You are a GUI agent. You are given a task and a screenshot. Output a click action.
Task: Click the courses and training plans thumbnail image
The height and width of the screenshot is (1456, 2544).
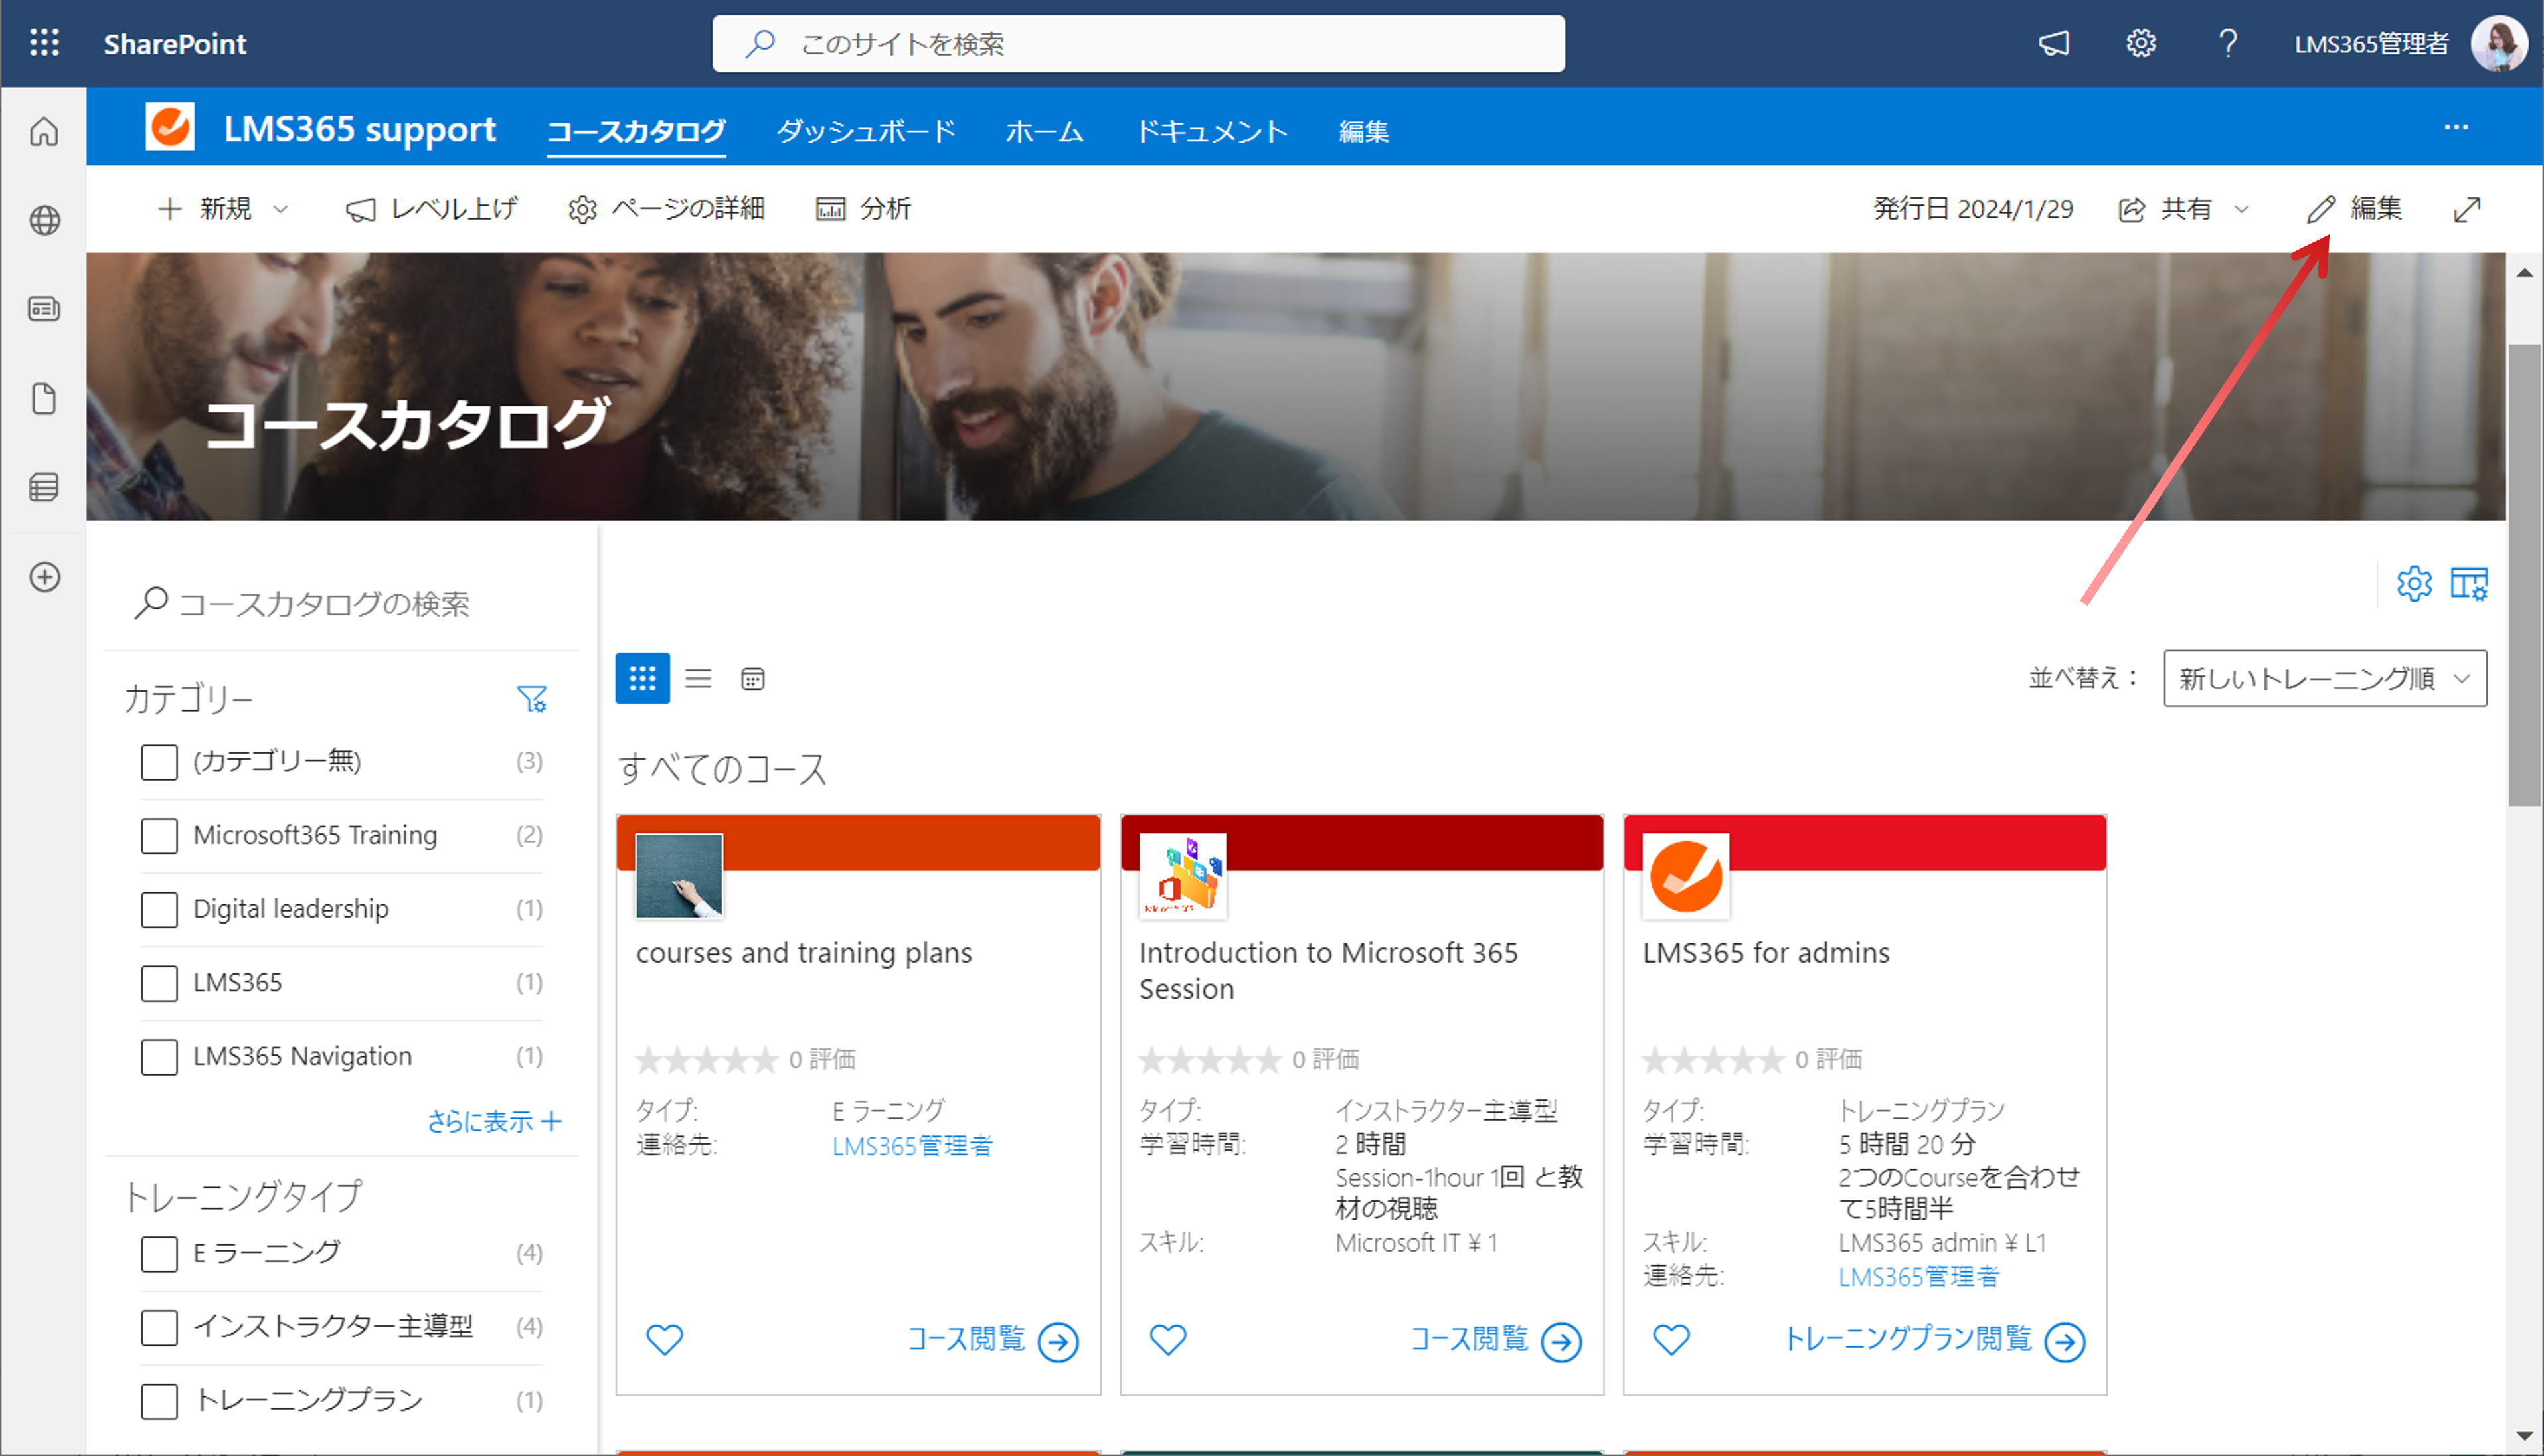point(679,875)
